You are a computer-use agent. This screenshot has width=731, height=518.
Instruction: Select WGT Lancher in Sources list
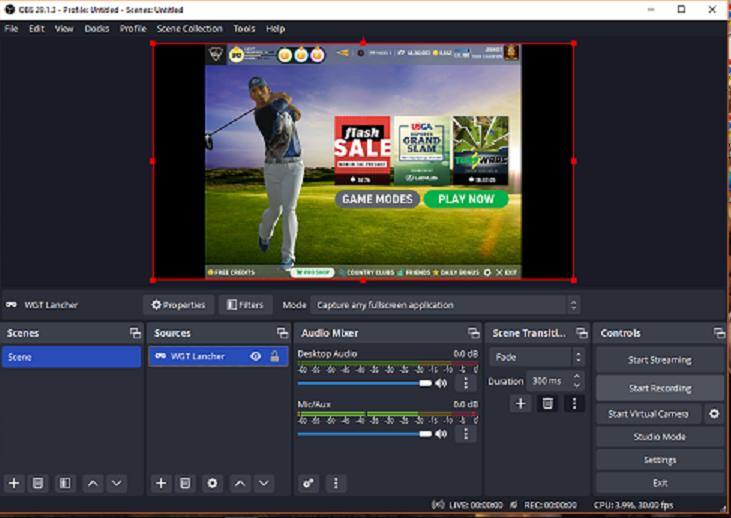pyautogui.click(x=218, y=357)
